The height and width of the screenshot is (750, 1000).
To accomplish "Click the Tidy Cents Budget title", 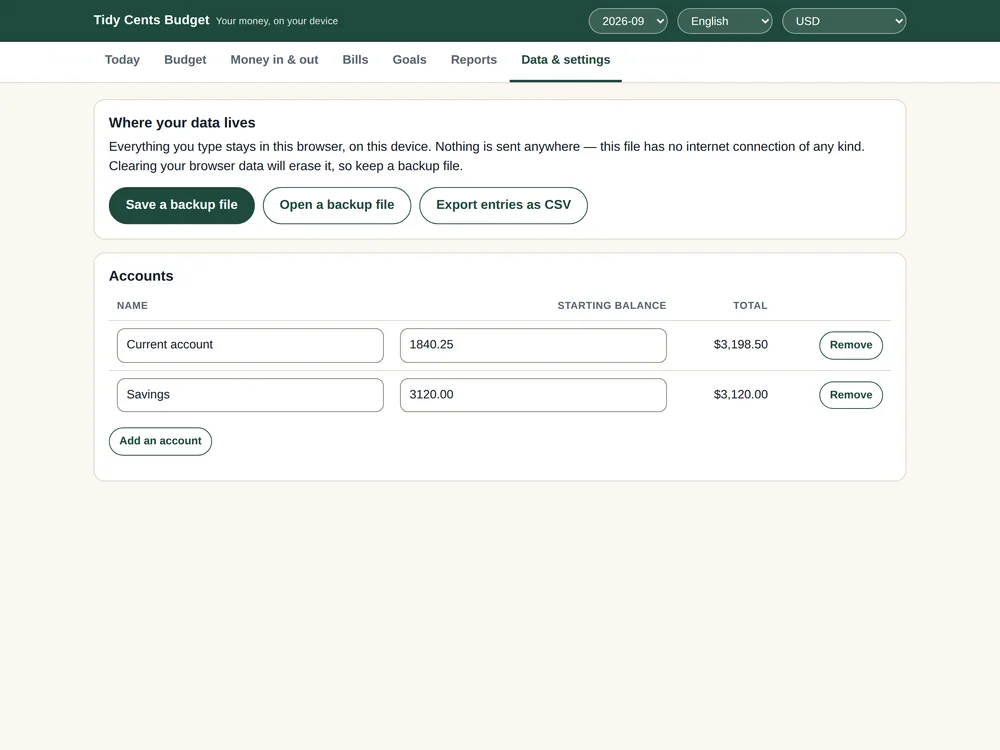I will [151, 20].
